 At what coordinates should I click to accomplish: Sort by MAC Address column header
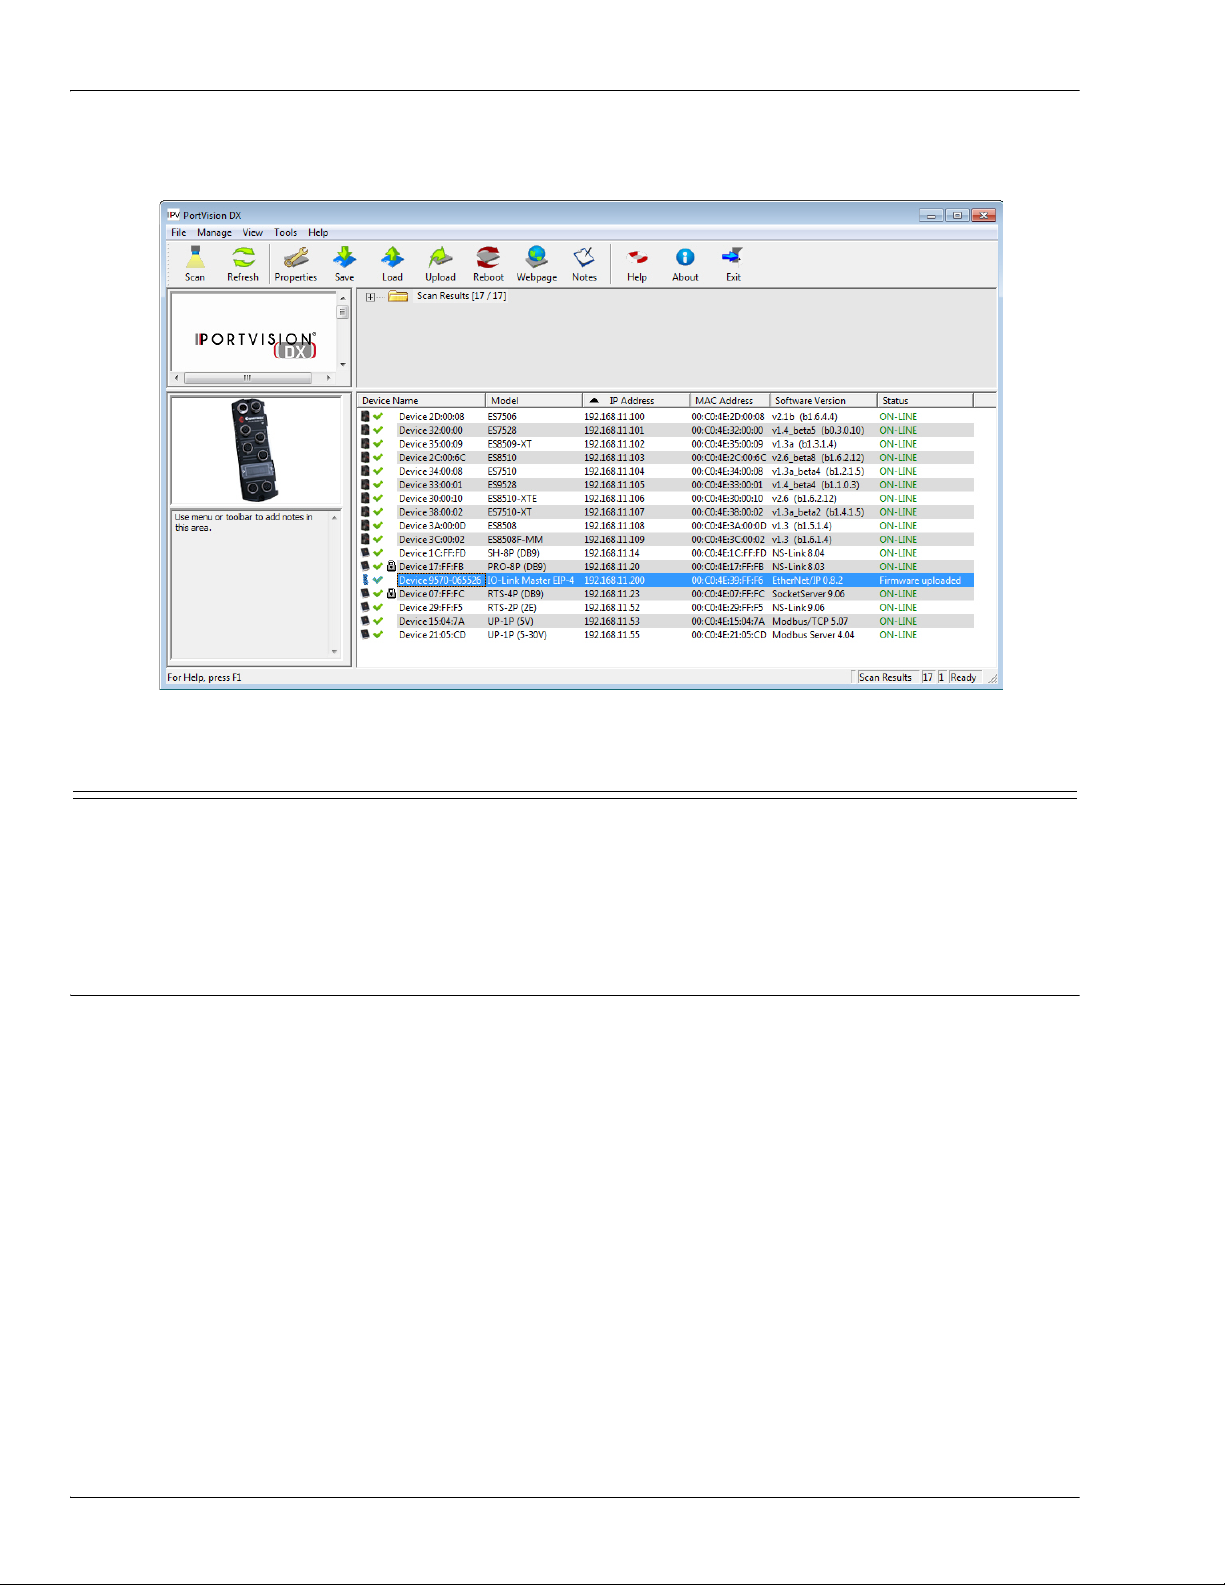tap(729, 400)
